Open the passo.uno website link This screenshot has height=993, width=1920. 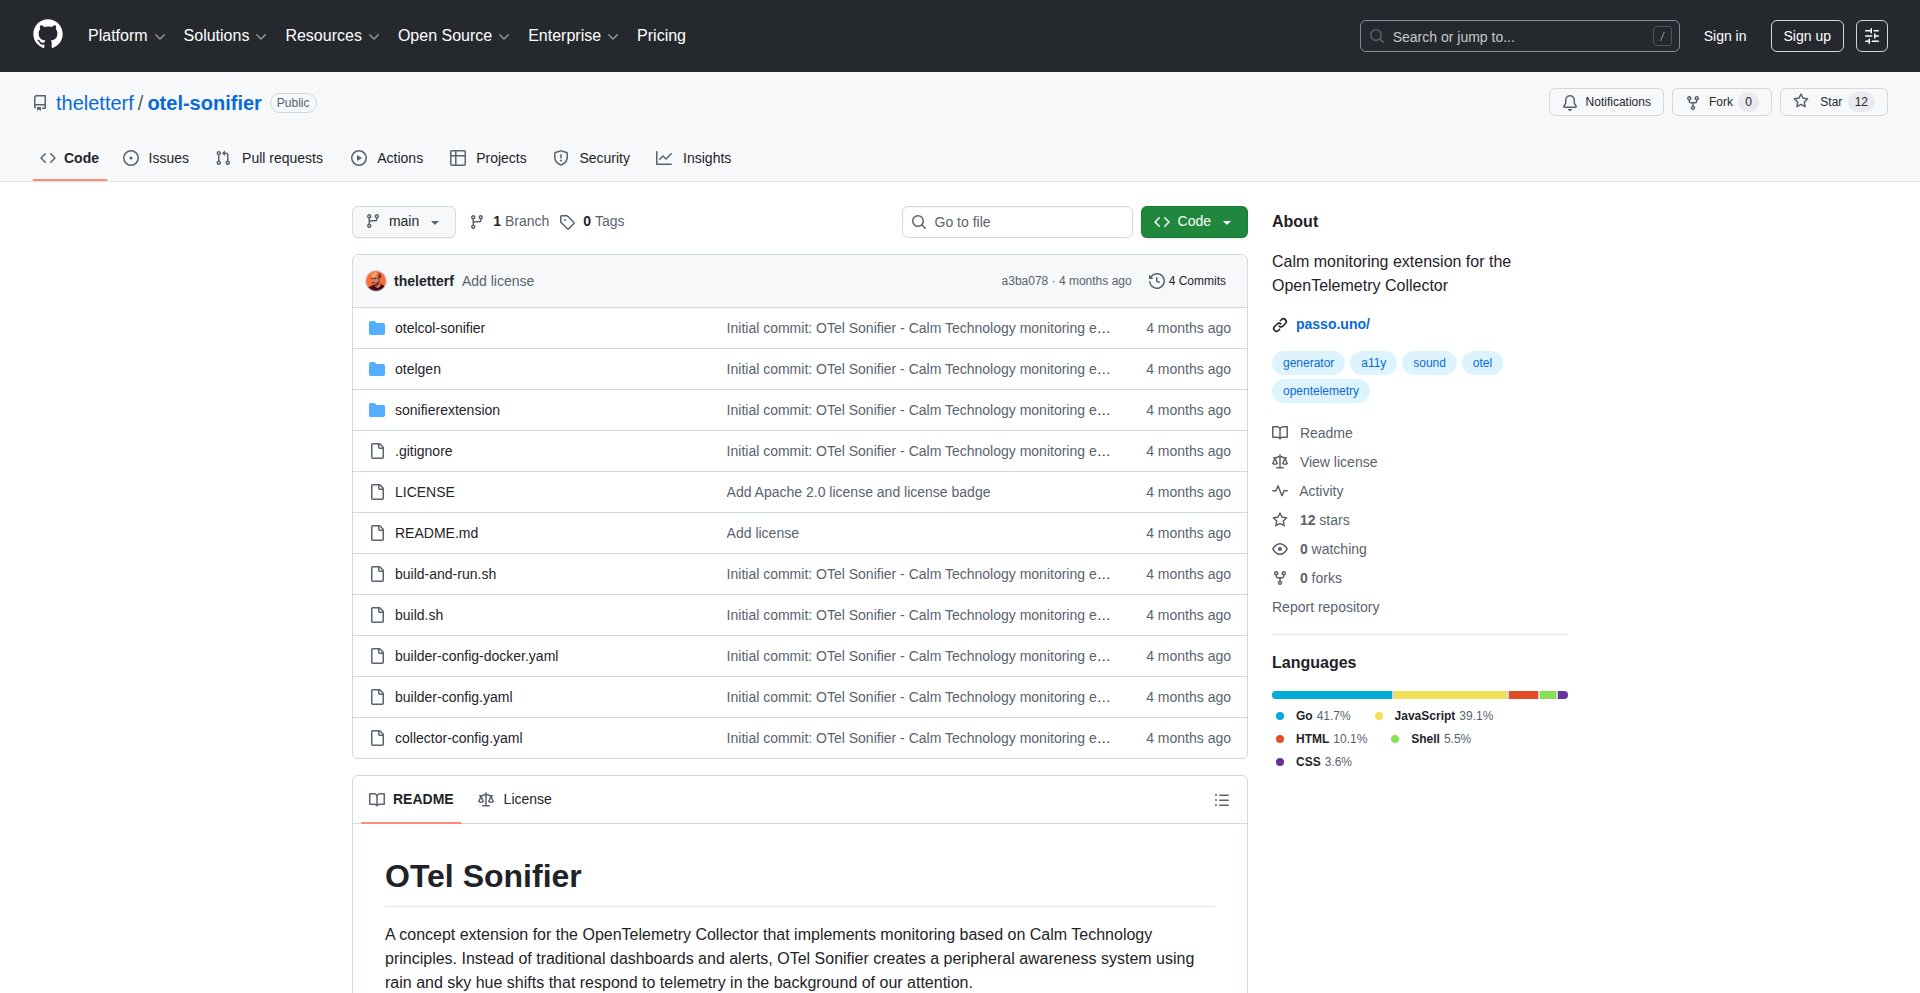tap(1332, 324)
